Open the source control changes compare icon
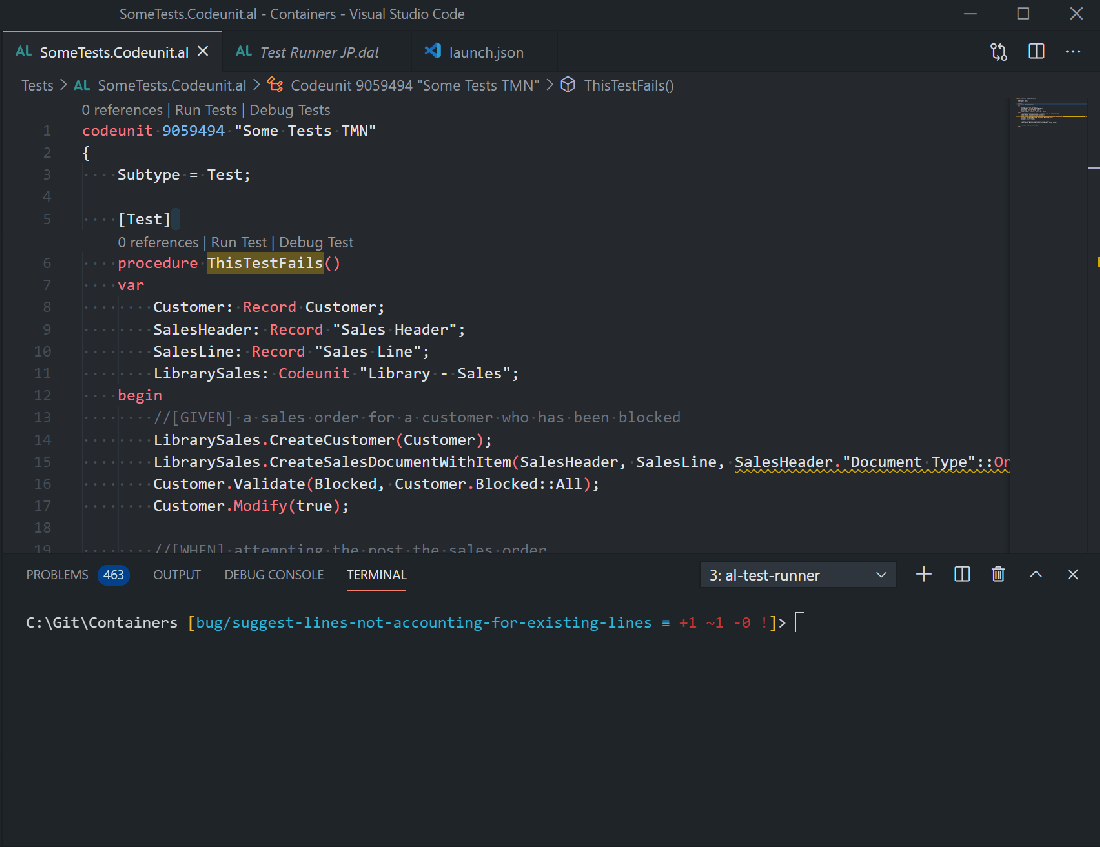The height and width of the screenshot is (847, 1100). coord(998,52)
